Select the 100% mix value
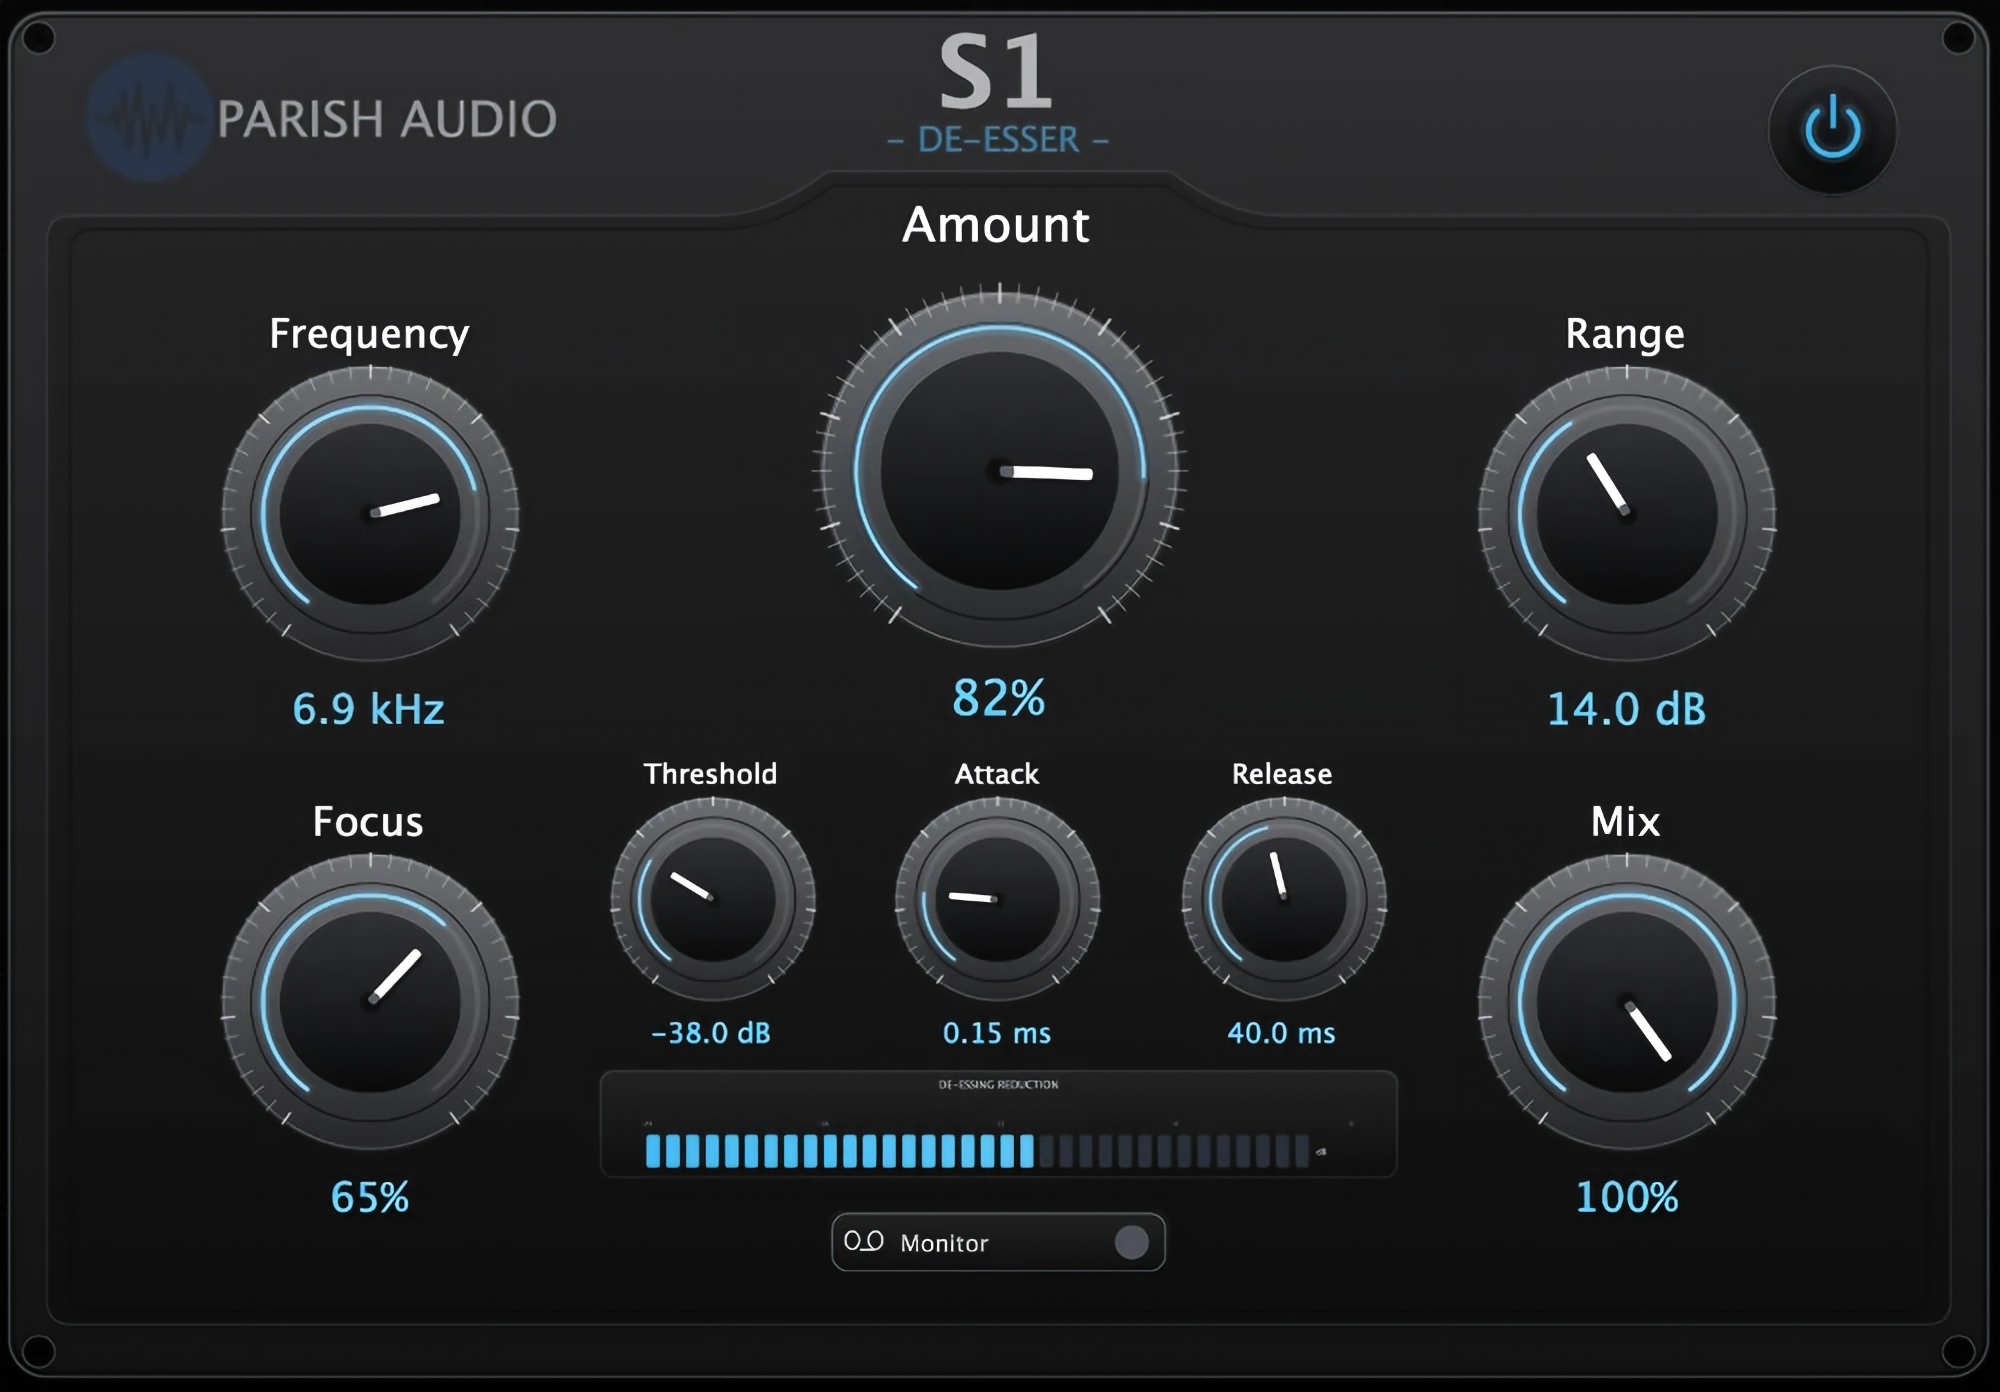The image size is (2000, 1392). (1627, 1197)
